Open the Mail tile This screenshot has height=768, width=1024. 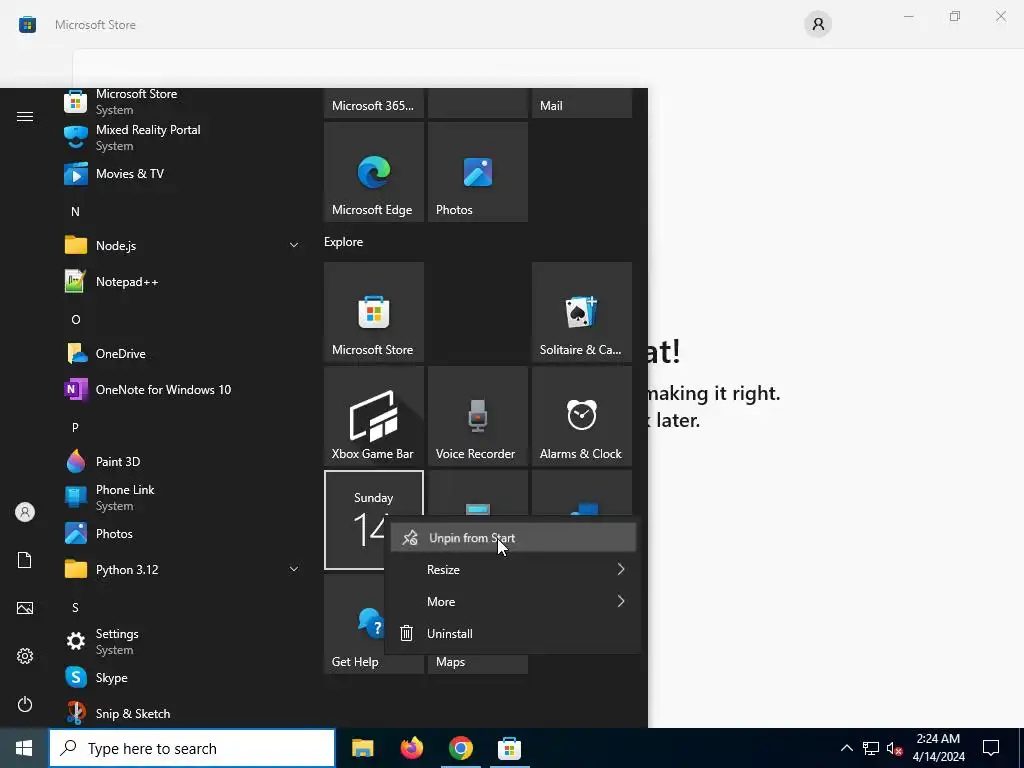tap(582, 103)
